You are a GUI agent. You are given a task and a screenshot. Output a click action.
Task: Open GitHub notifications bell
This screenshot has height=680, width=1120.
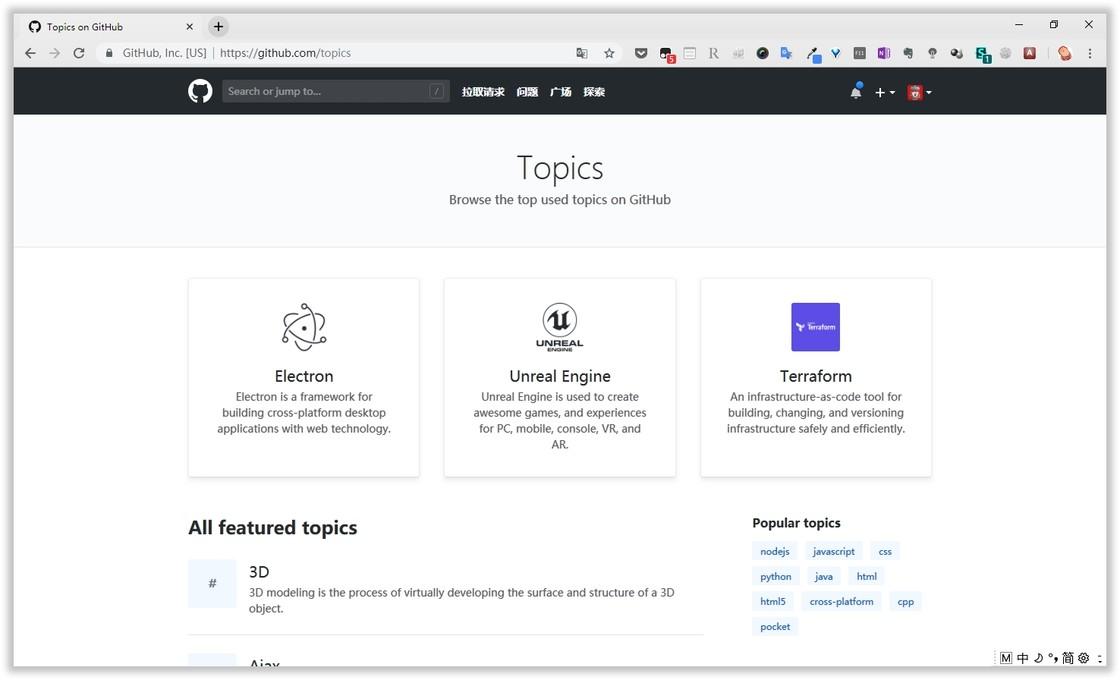pyautogui.click(x=856, y=91)
